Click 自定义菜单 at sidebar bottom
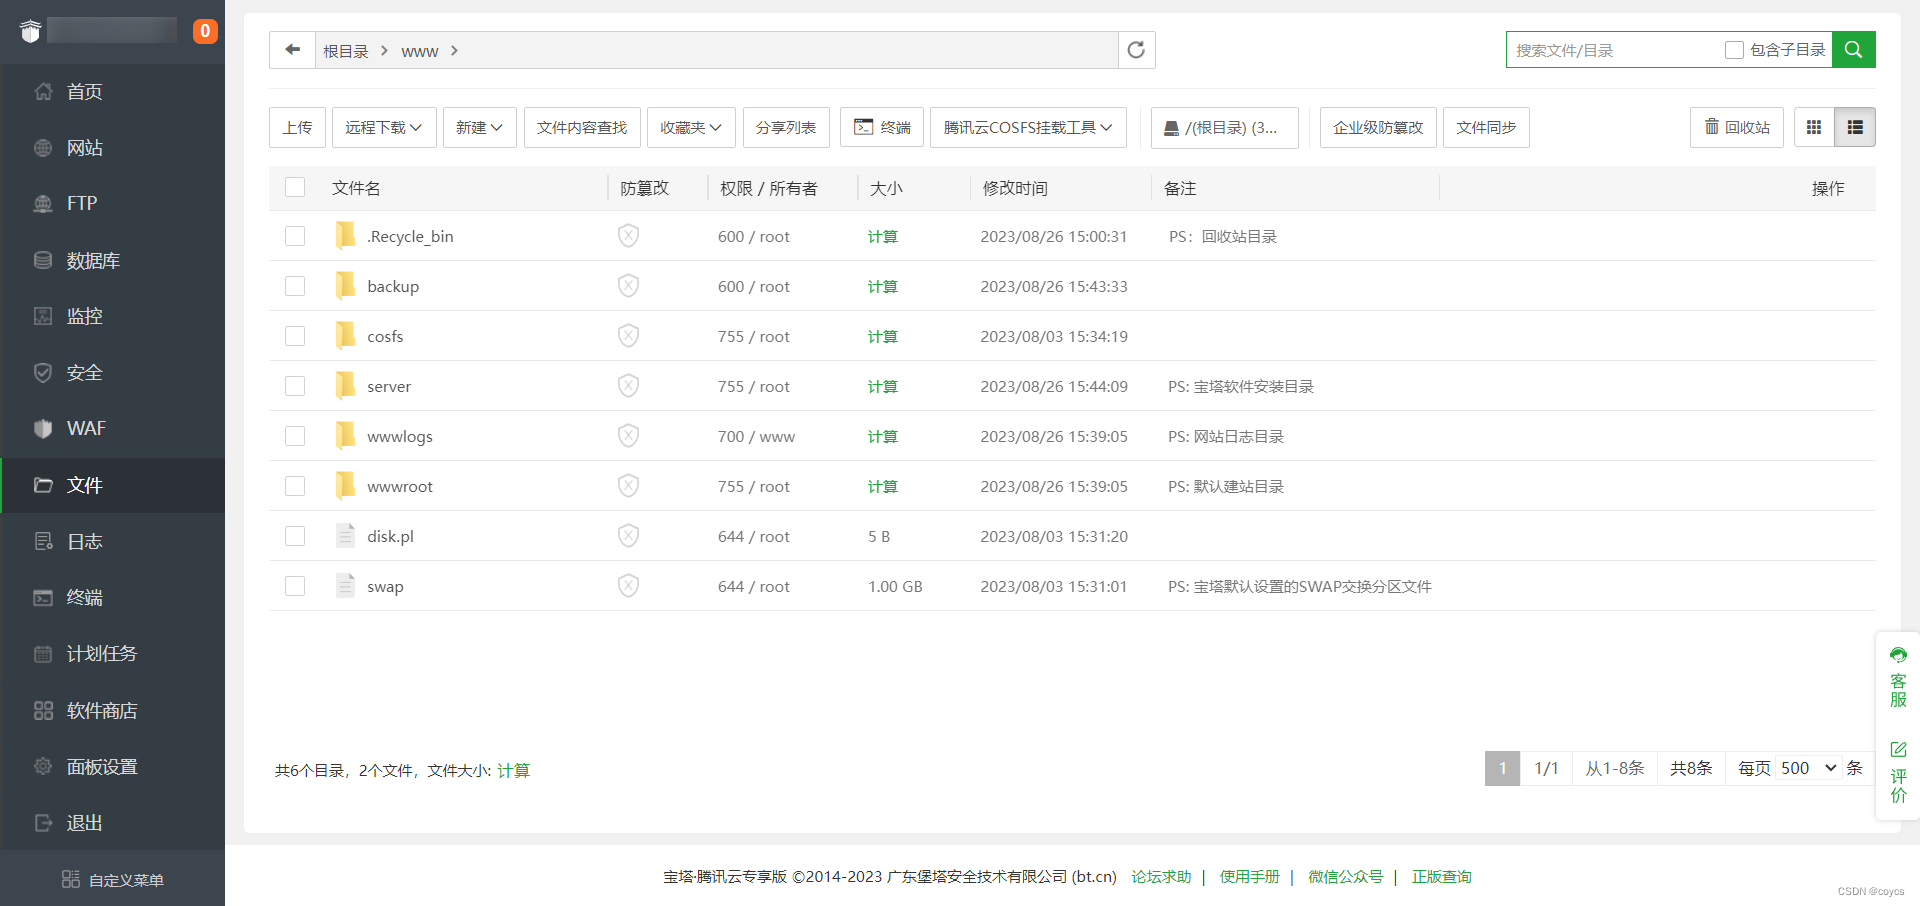This screenshot has height=906, width=1920. (x=113, y=879)
